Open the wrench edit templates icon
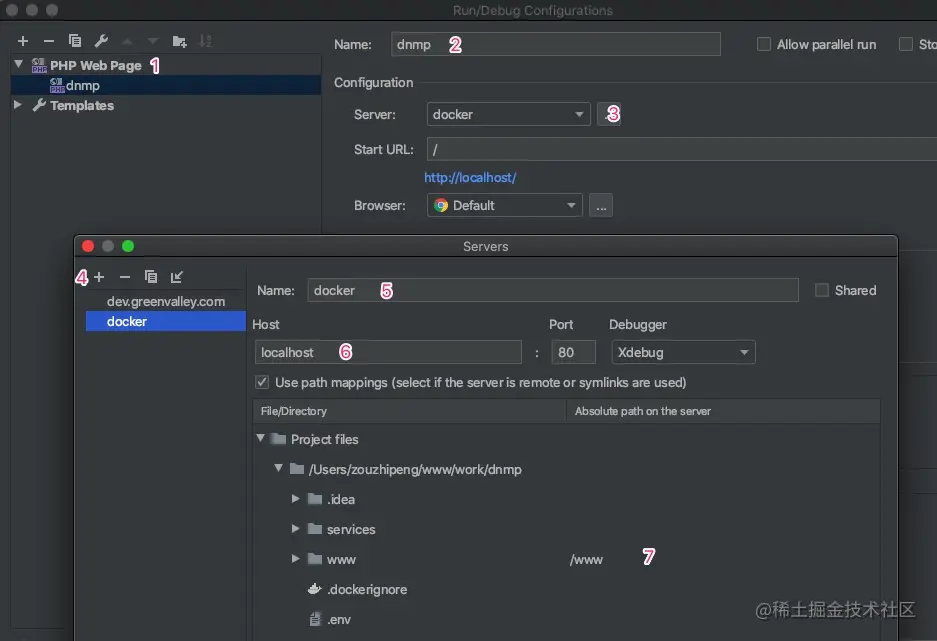 pos(101,41)
